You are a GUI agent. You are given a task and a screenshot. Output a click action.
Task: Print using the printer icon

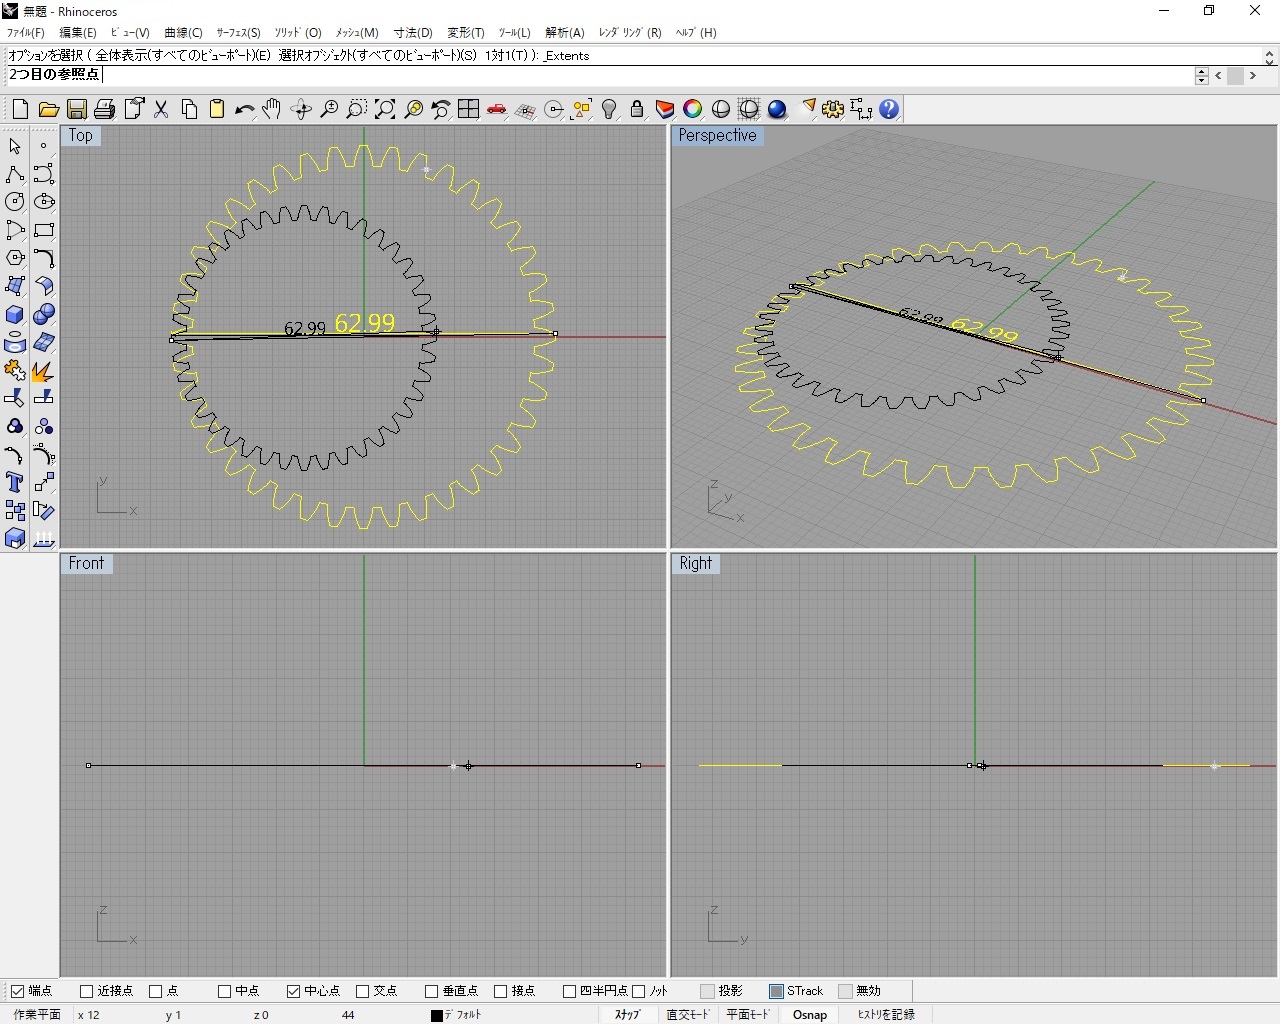tap(104, 109)
